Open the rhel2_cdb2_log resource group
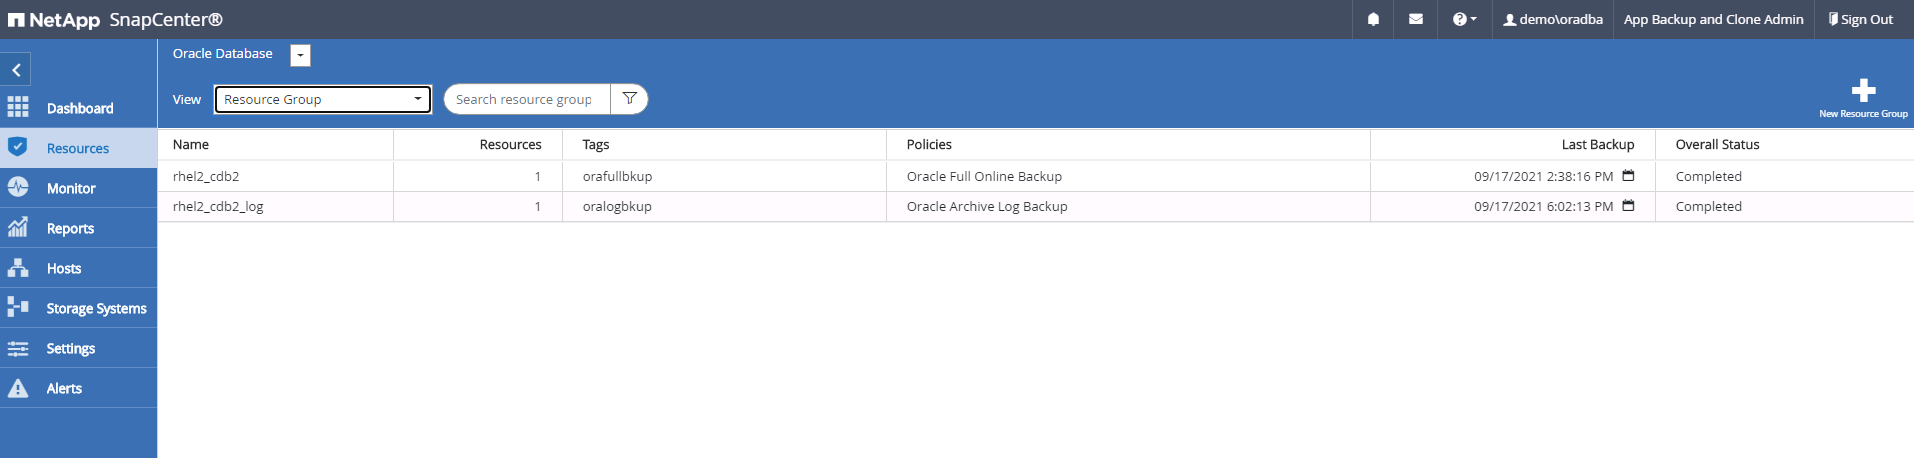Screen dimensions: 1914x458 coord(218,206)
